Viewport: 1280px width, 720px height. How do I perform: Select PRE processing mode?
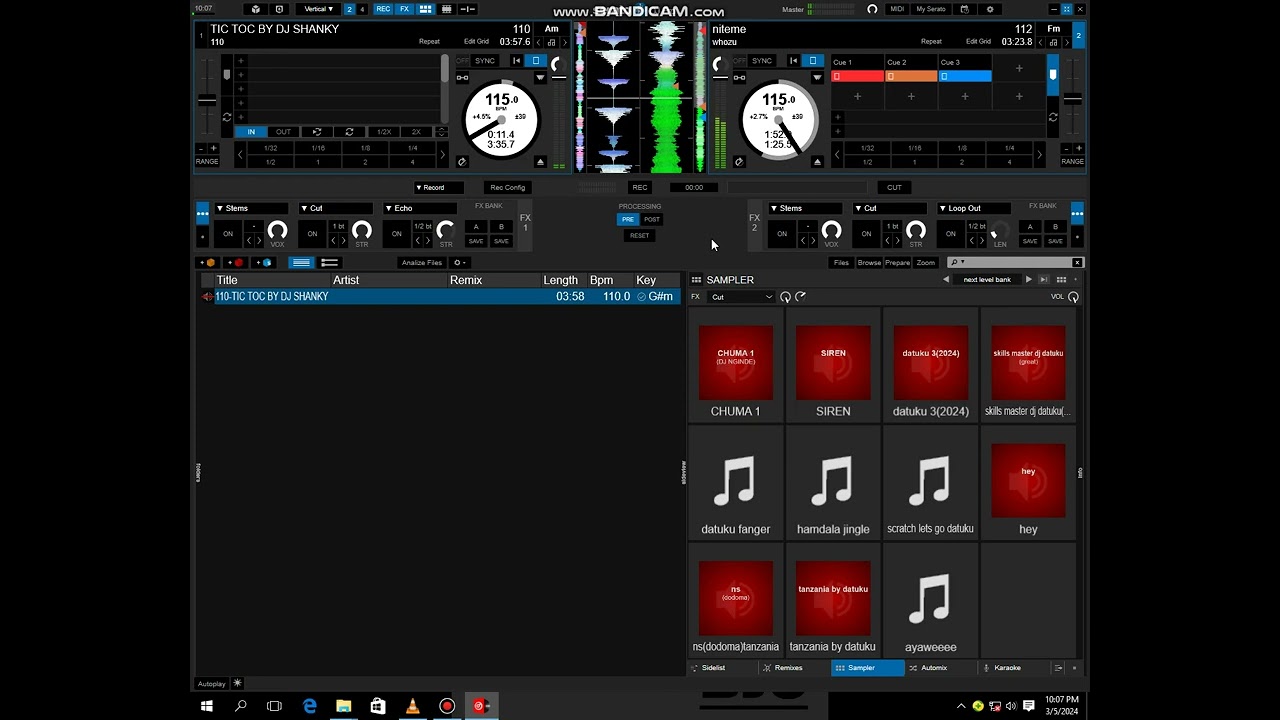627,220
